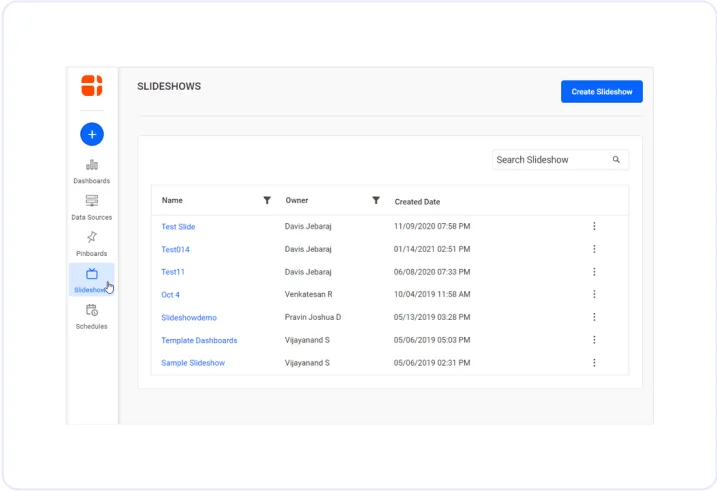Image resolution: width=717 pixels, height=491 pixels.
Task: Open actions menu for Test014 row
Action: 594,249
